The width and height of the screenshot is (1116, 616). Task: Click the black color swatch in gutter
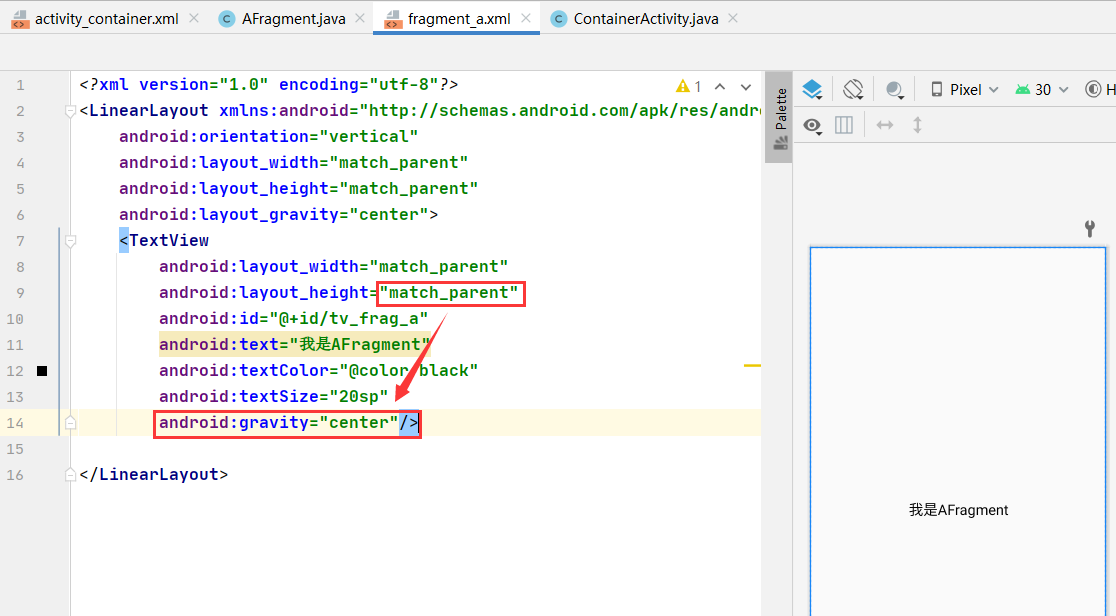(42, 371)
